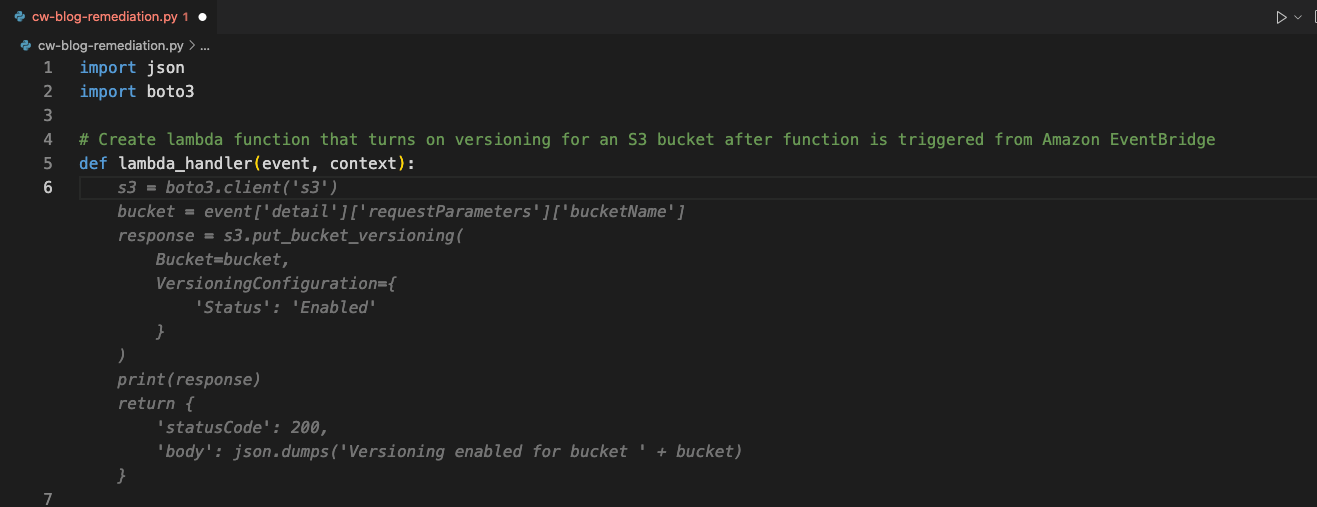Click the split editor icon

click(x=1313, y=17)
